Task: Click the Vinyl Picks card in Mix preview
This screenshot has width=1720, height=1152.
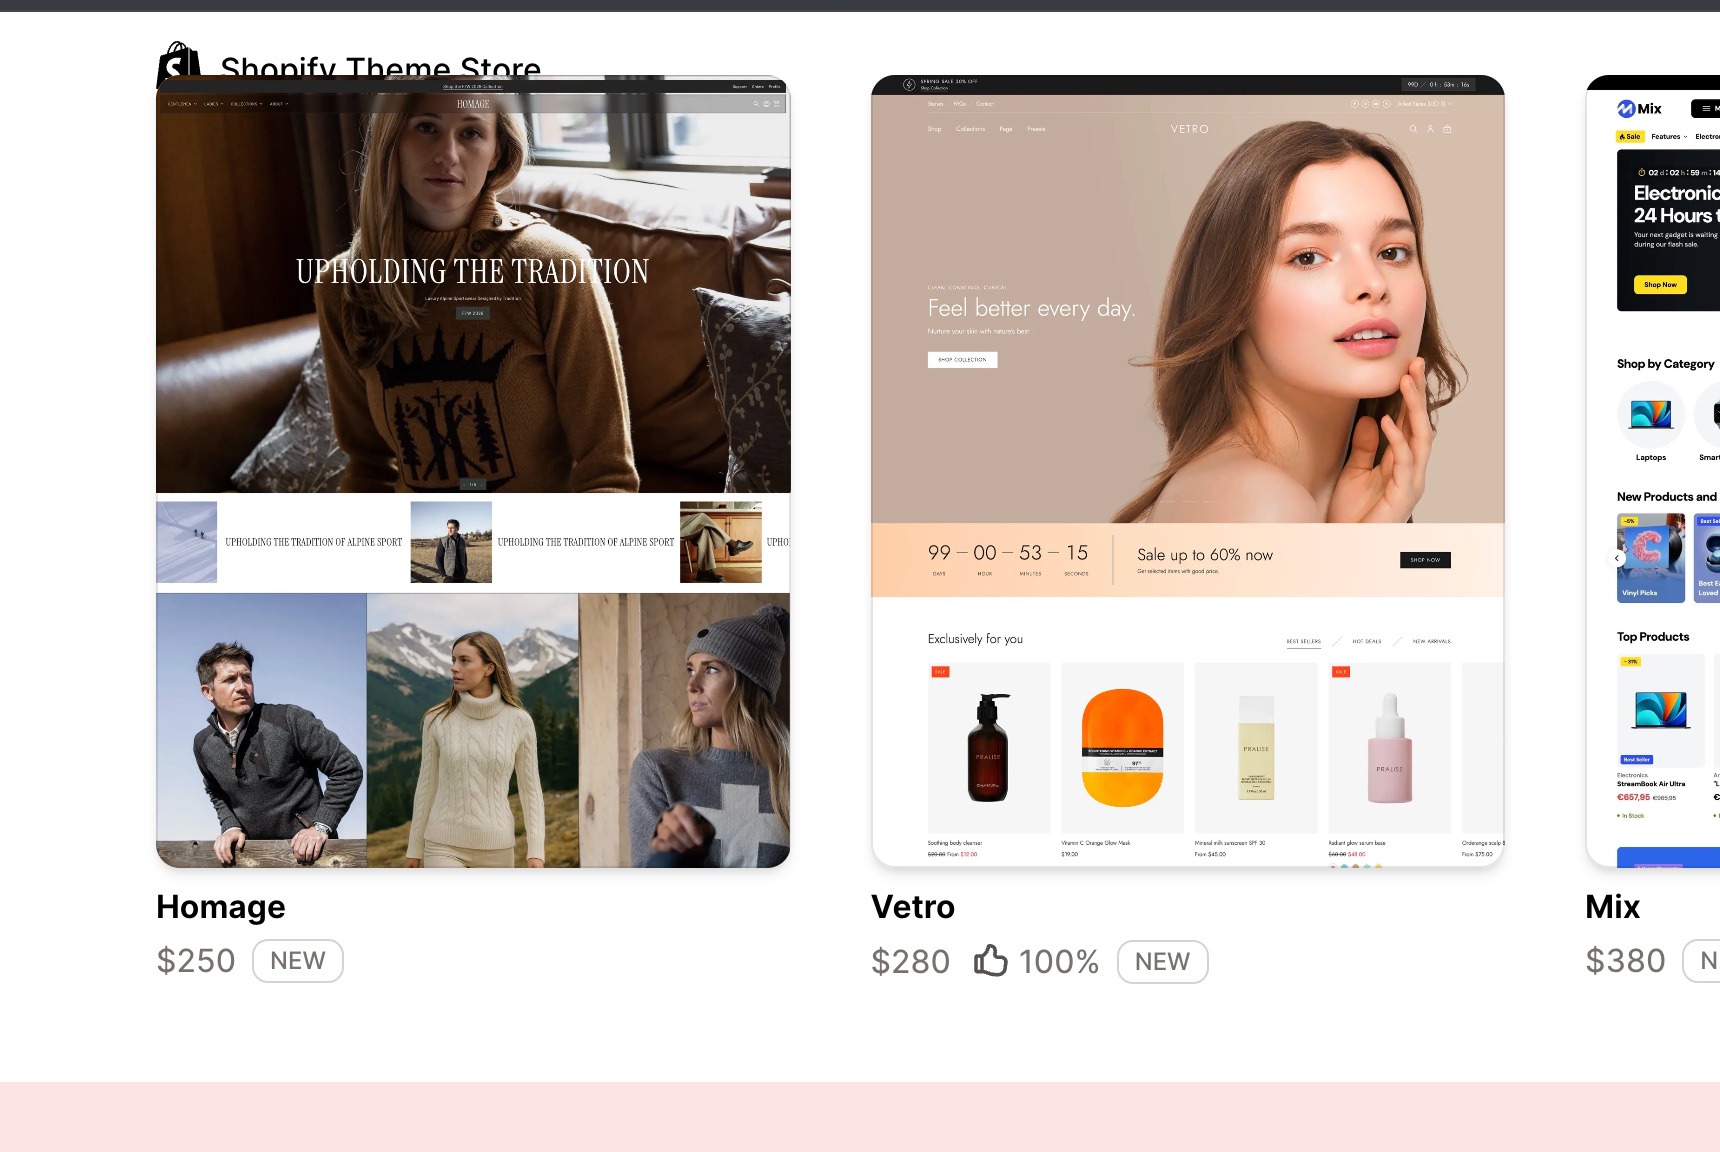Action: click(x=1651, y=558)
